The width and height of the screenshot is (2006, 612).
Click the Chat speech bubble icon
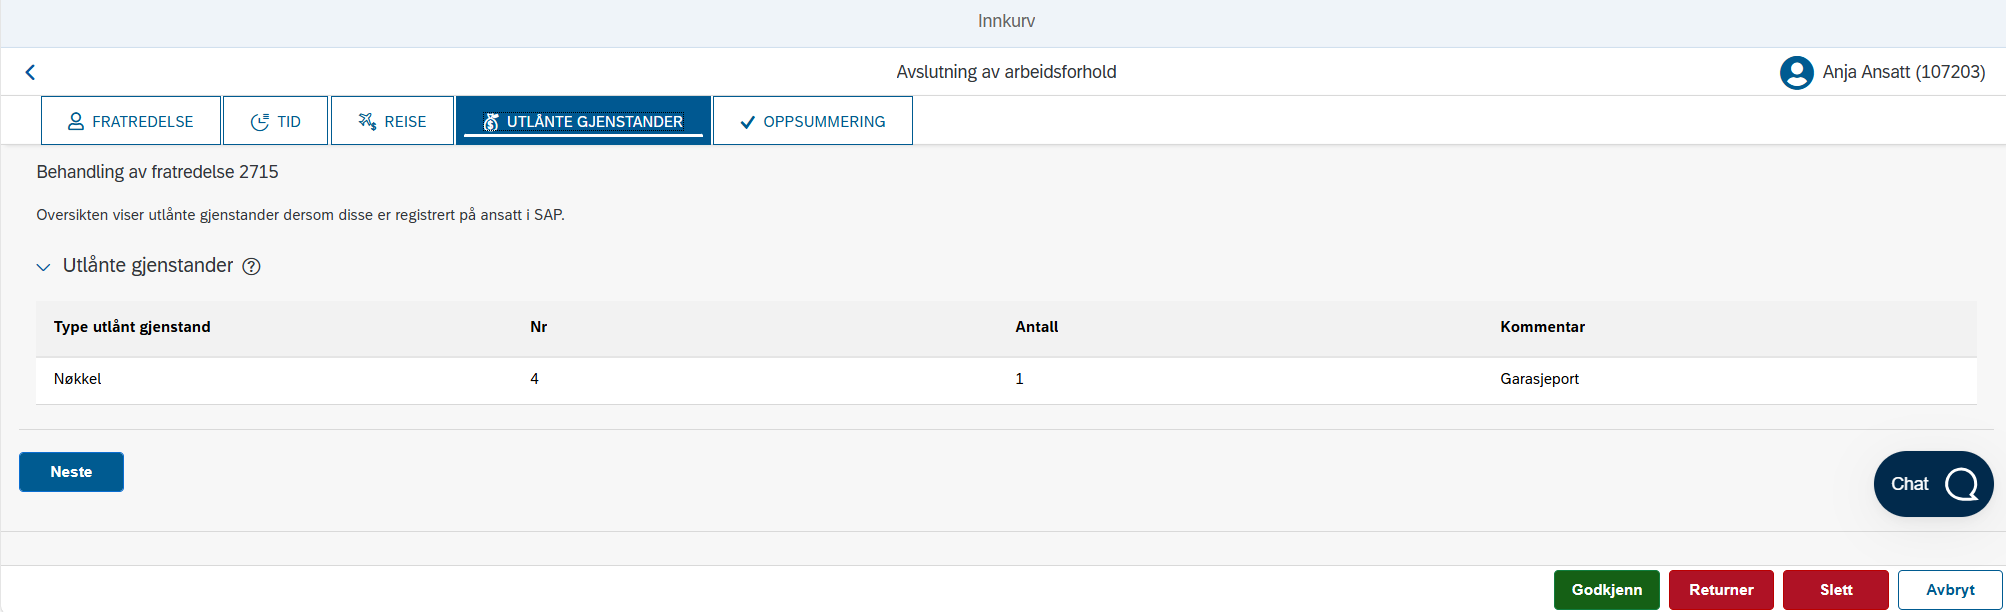tap(1961, 484)
